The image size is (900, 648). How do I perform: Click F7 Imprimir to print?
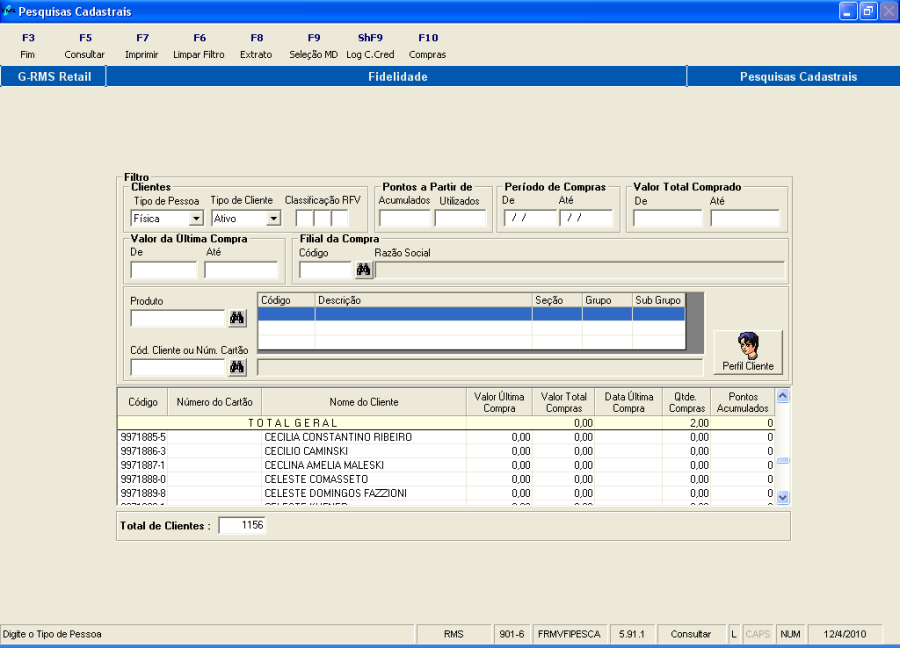(142, 46)
